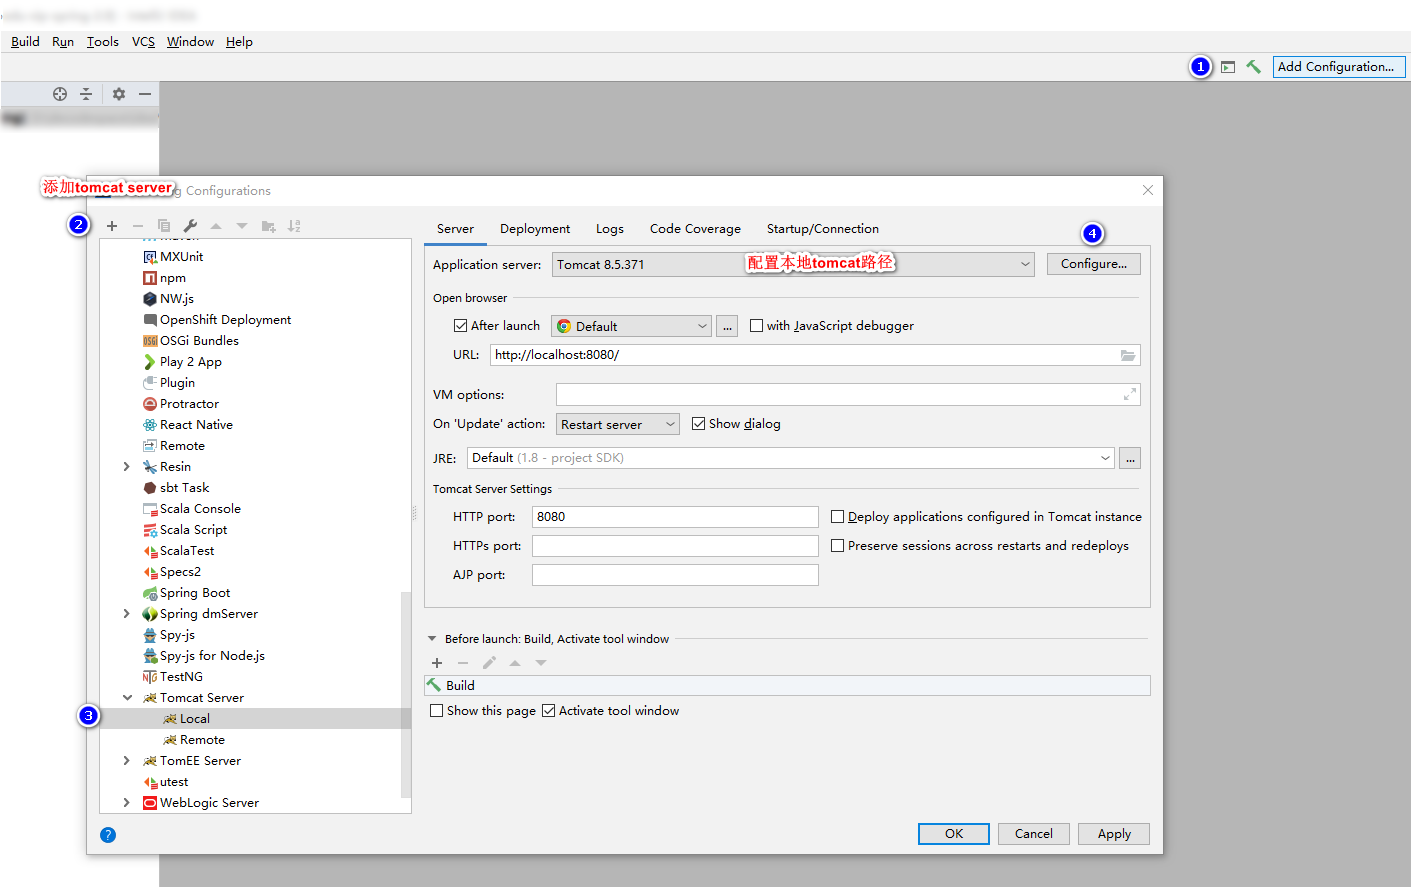Click the gear settings icon in project panel

tap(119, 94)
